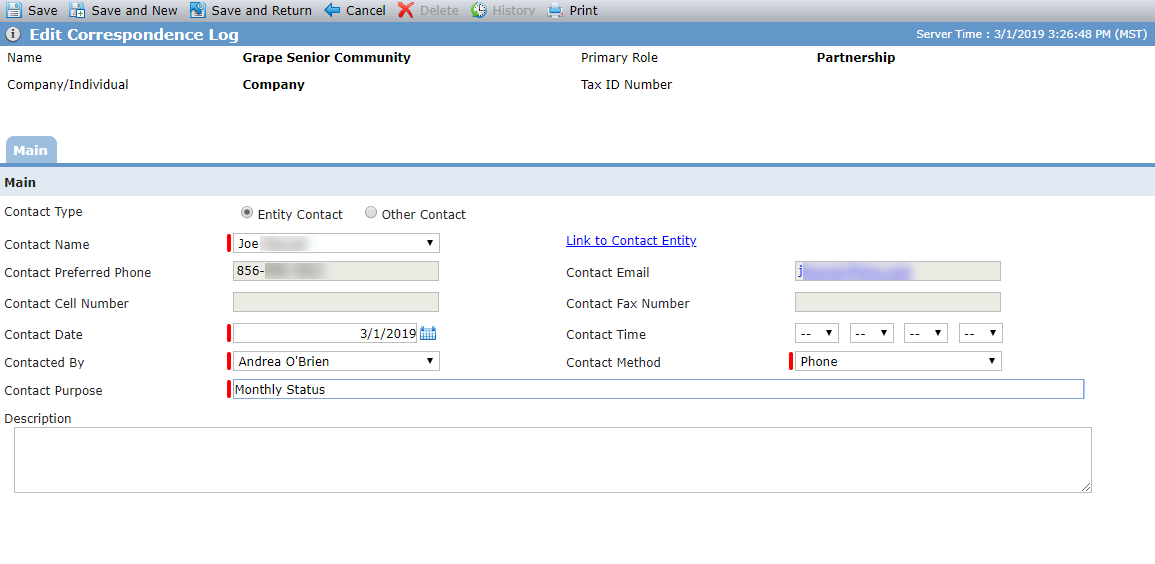Click the History clock icon

(479, 10)
